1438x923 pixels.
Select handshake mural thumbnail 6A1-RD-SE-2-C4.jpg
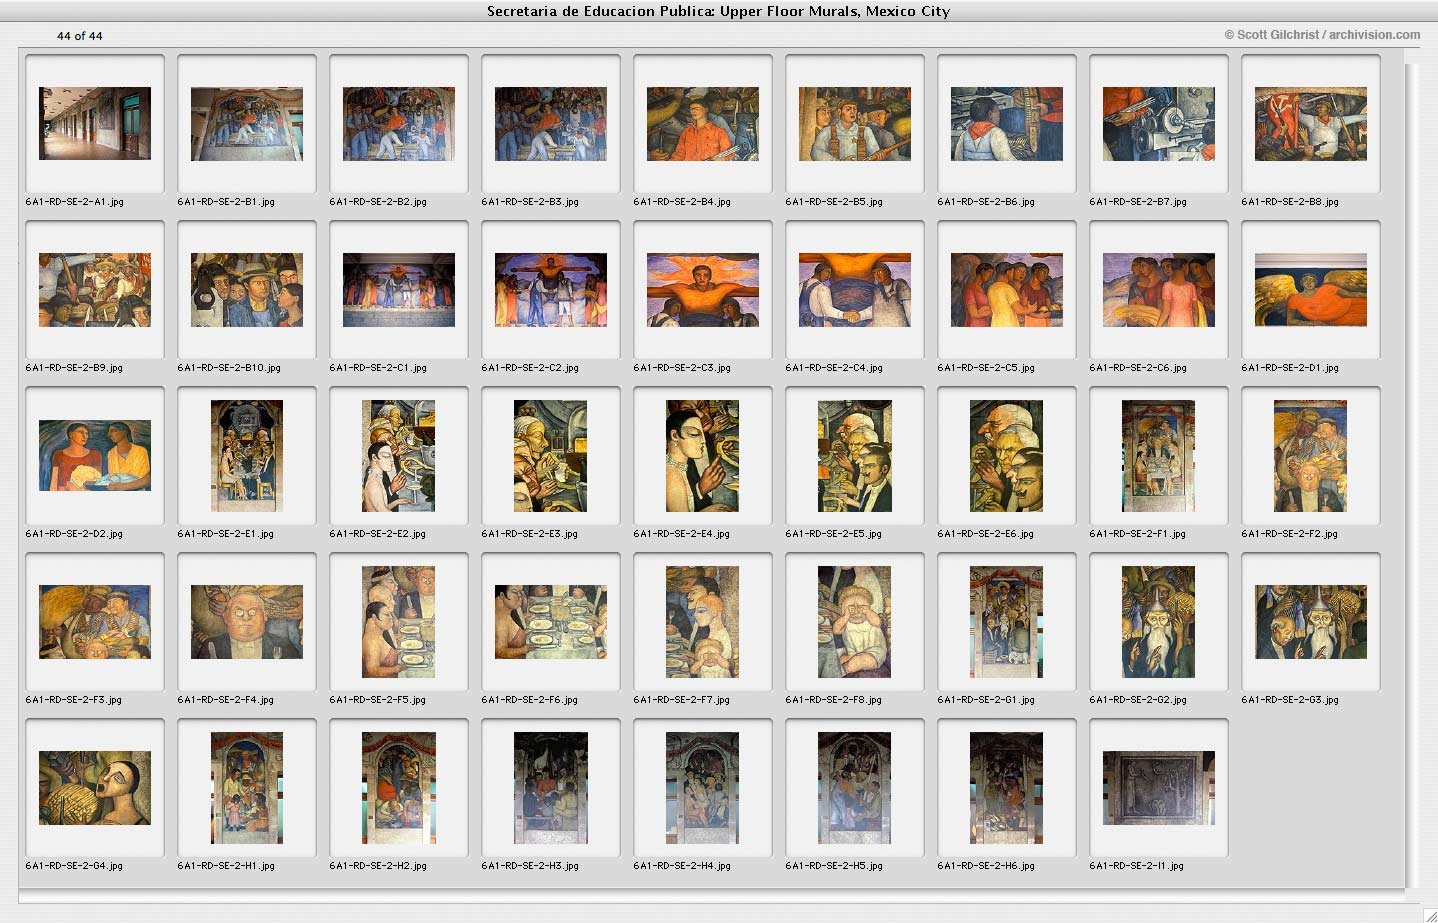pyautogui.click(x=855, y=290)
